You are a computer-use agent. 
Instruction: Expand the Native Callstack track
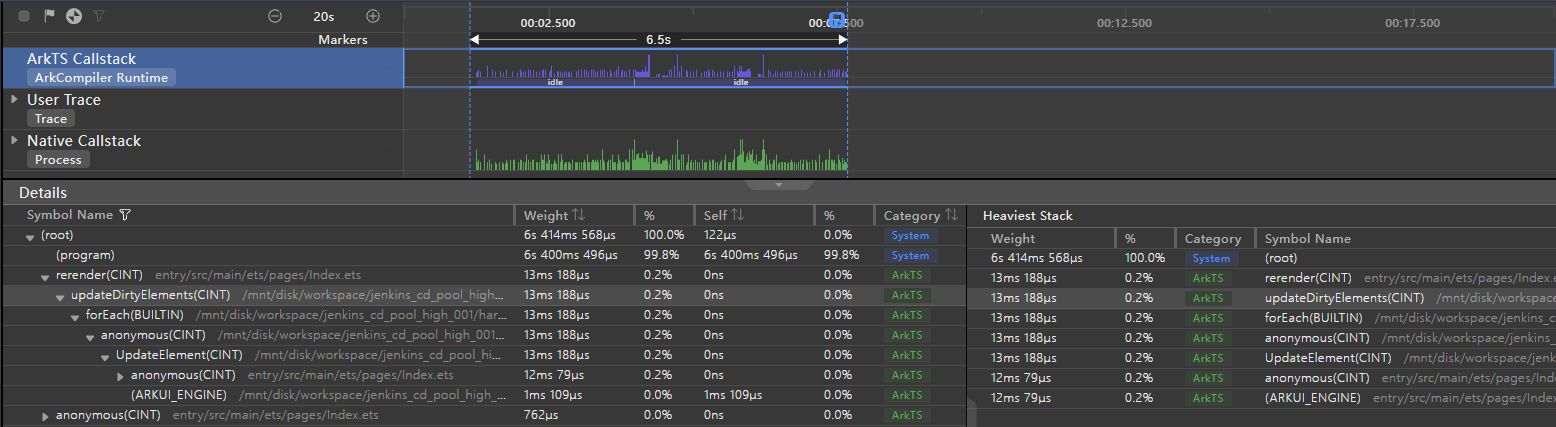[x=14, y=141]
